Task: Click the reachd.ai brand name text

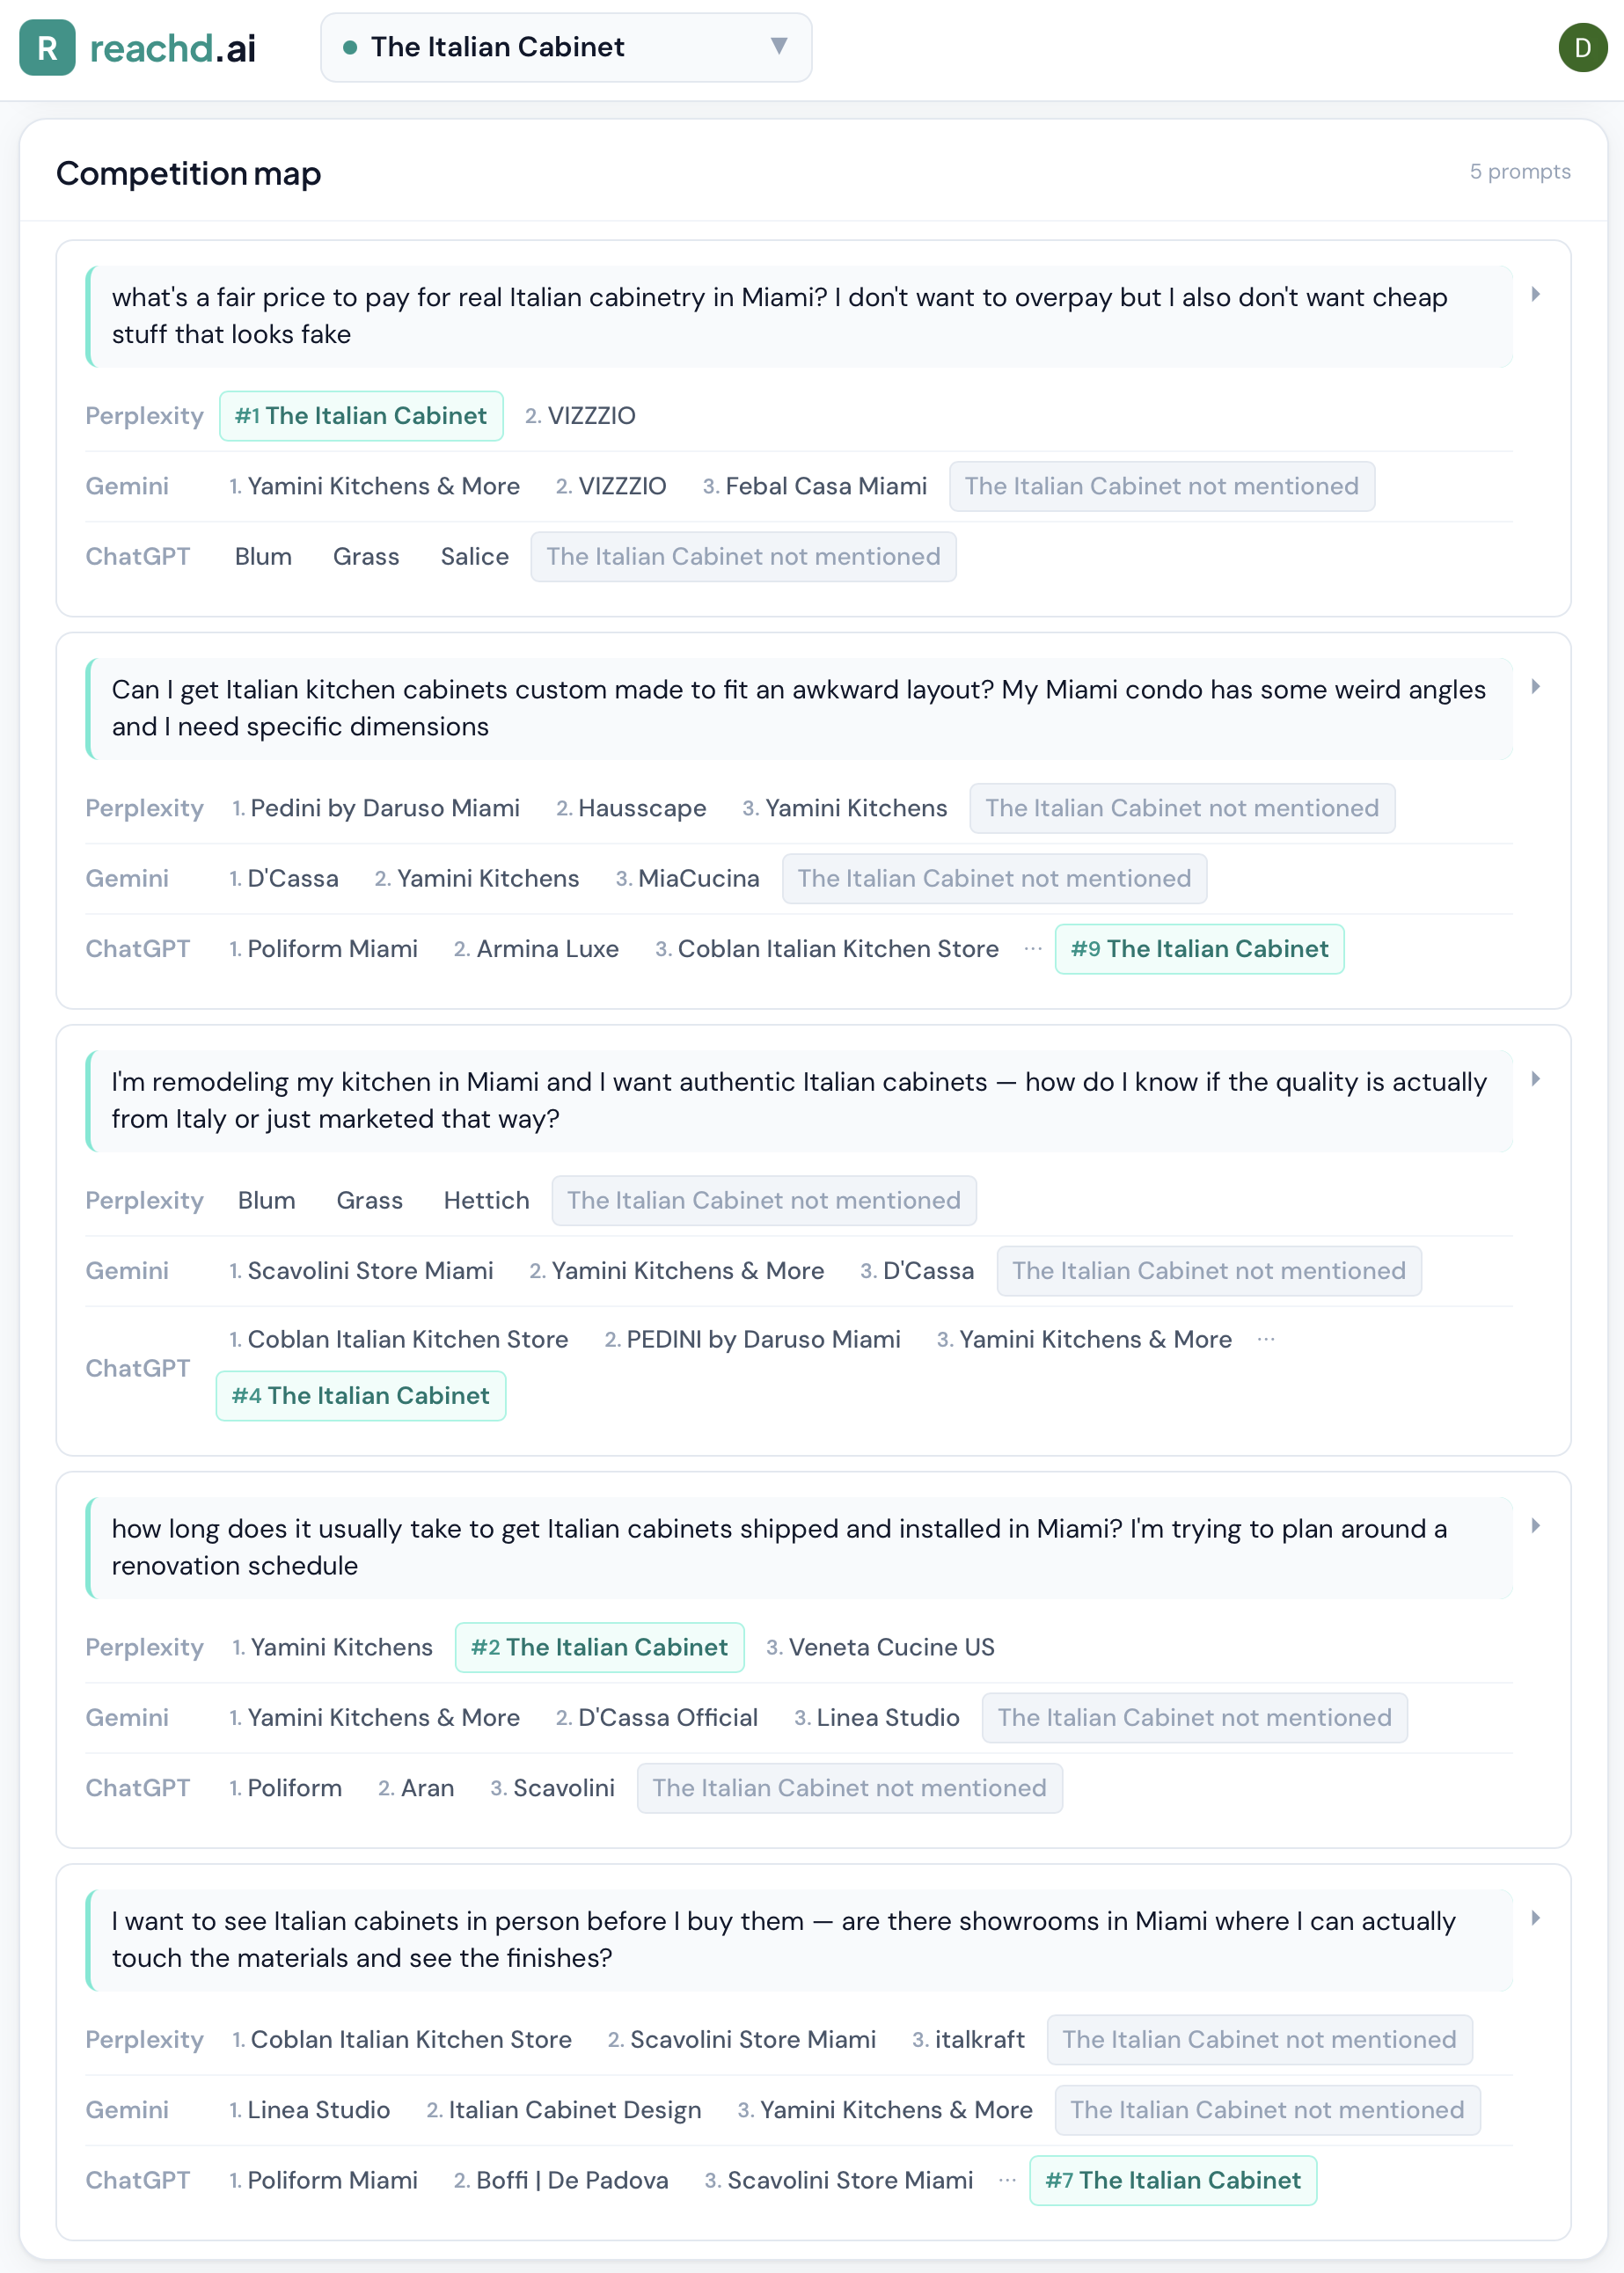Action: point(173,48)
